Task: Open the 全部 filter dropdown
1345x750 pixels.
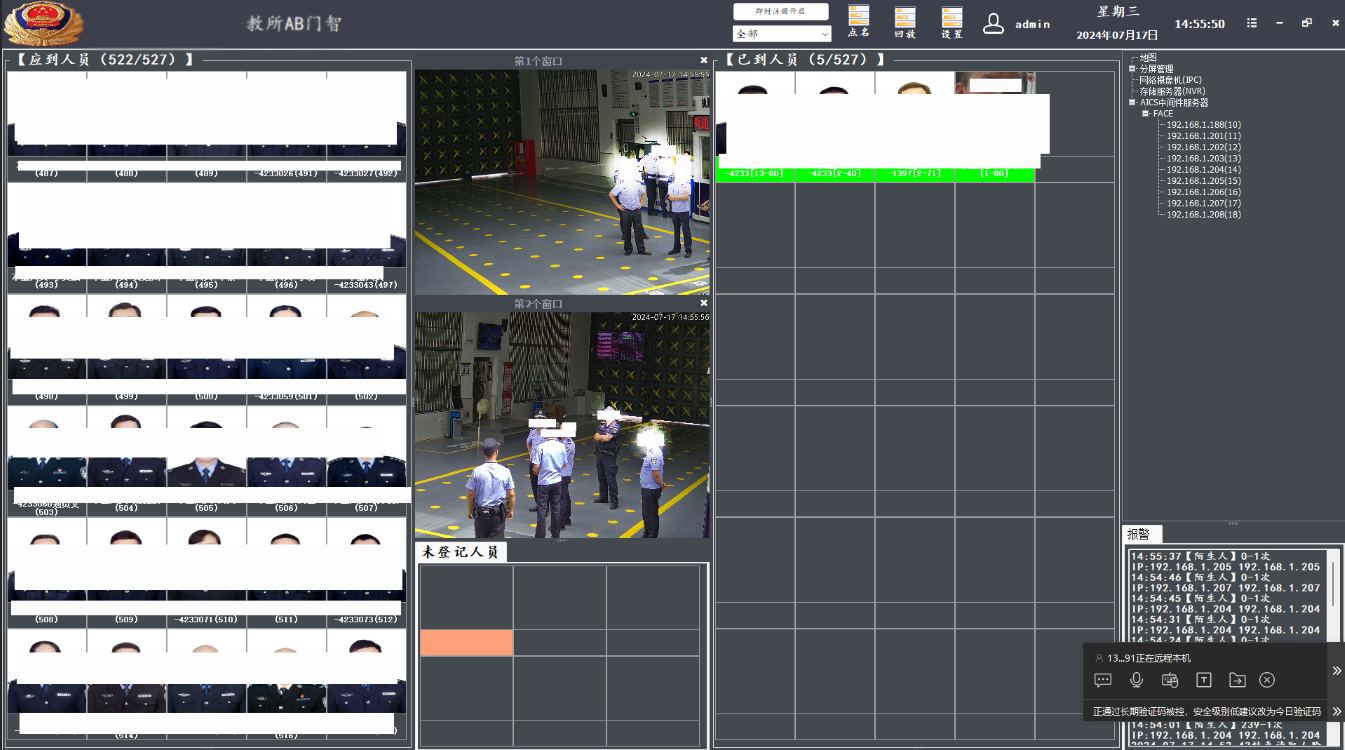Action: (x=782, y=34)
